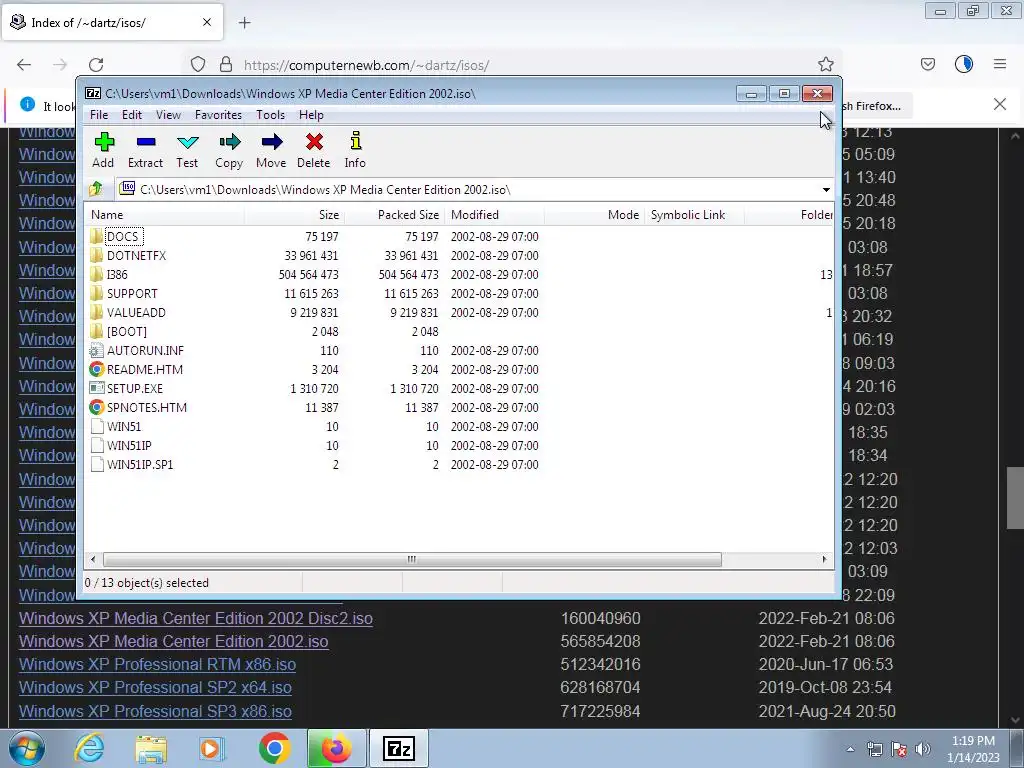Open the View menu
Viewport: 1024px width, 768px height.
coord(168,115)
